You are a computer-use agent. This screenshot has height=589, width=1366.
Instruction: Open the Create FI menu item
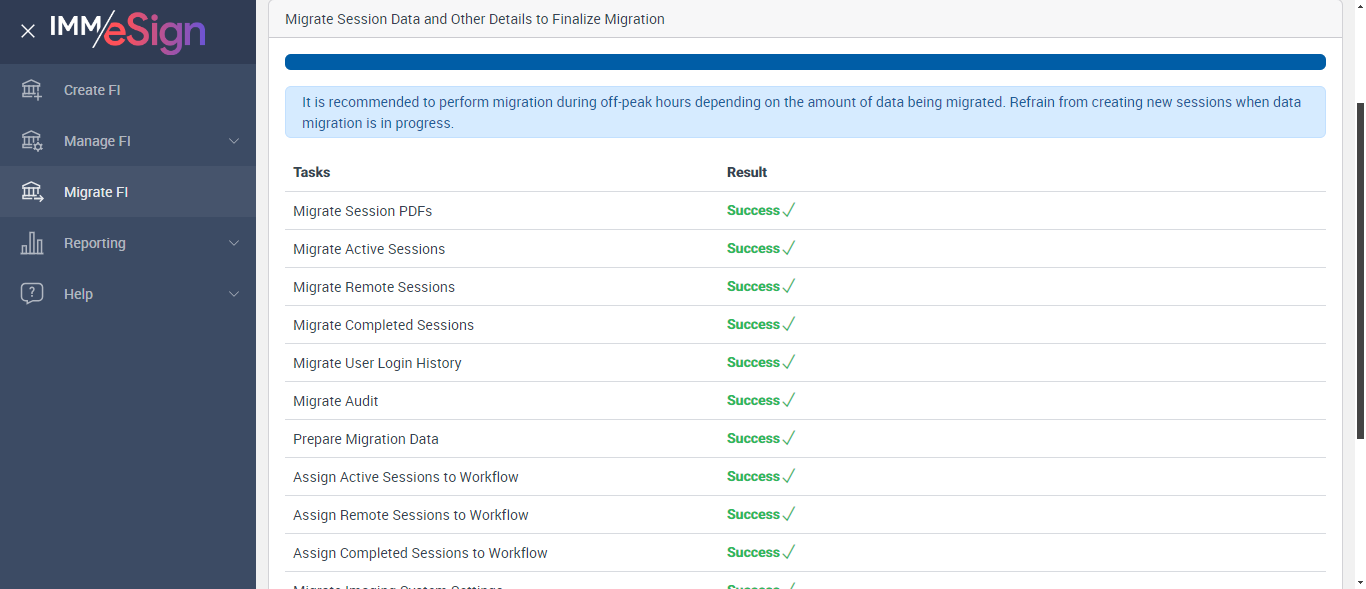[x=128, y=90]
